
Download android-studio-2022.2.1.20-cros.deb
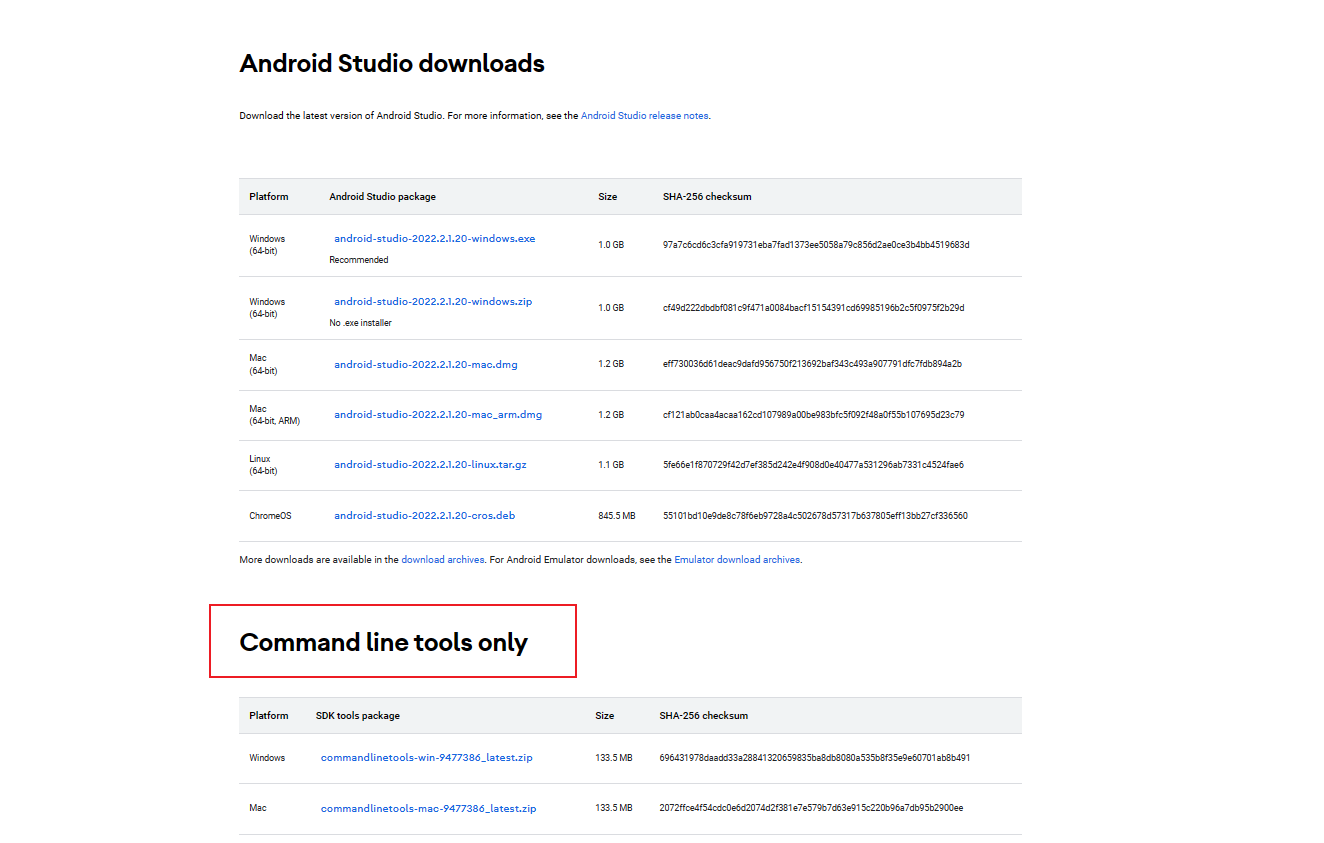[424, 516]
